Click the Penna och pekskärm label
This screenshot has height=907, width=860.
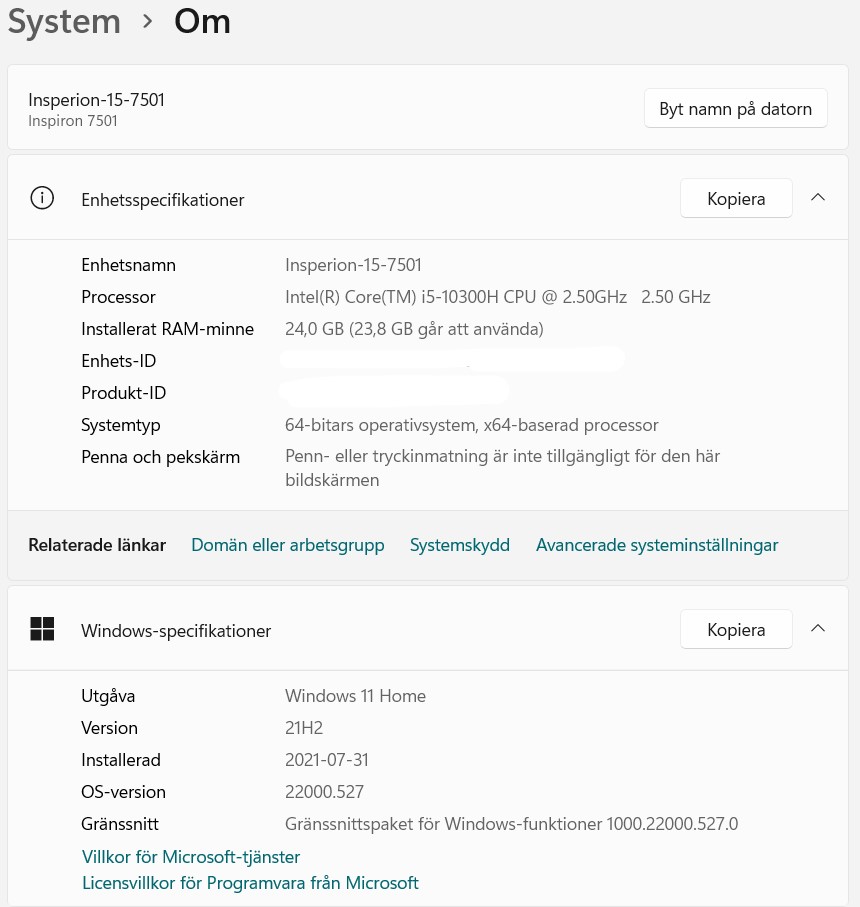pyautogui.click(x=160, y=457)
